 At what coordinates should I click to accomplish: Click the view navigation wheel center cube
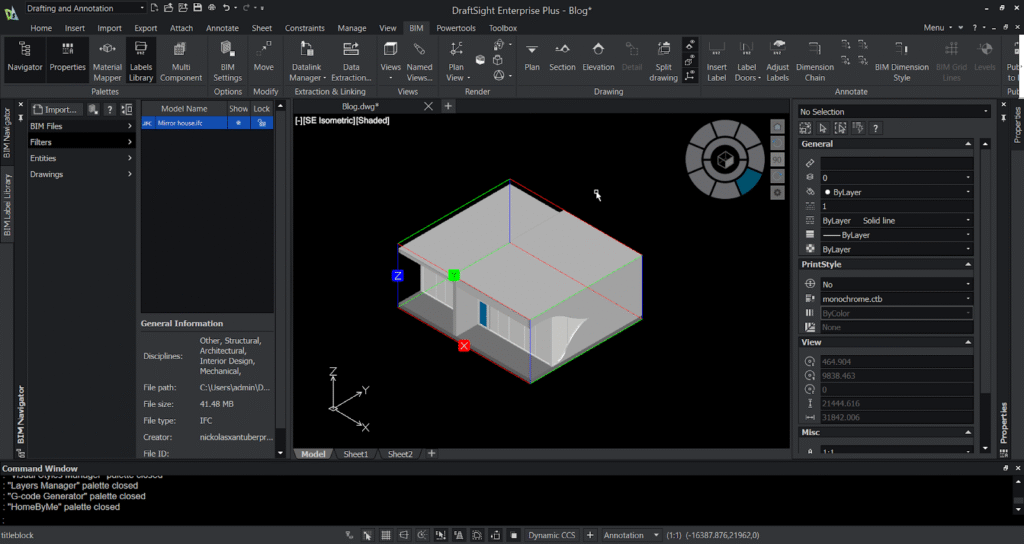click(724, 159)
